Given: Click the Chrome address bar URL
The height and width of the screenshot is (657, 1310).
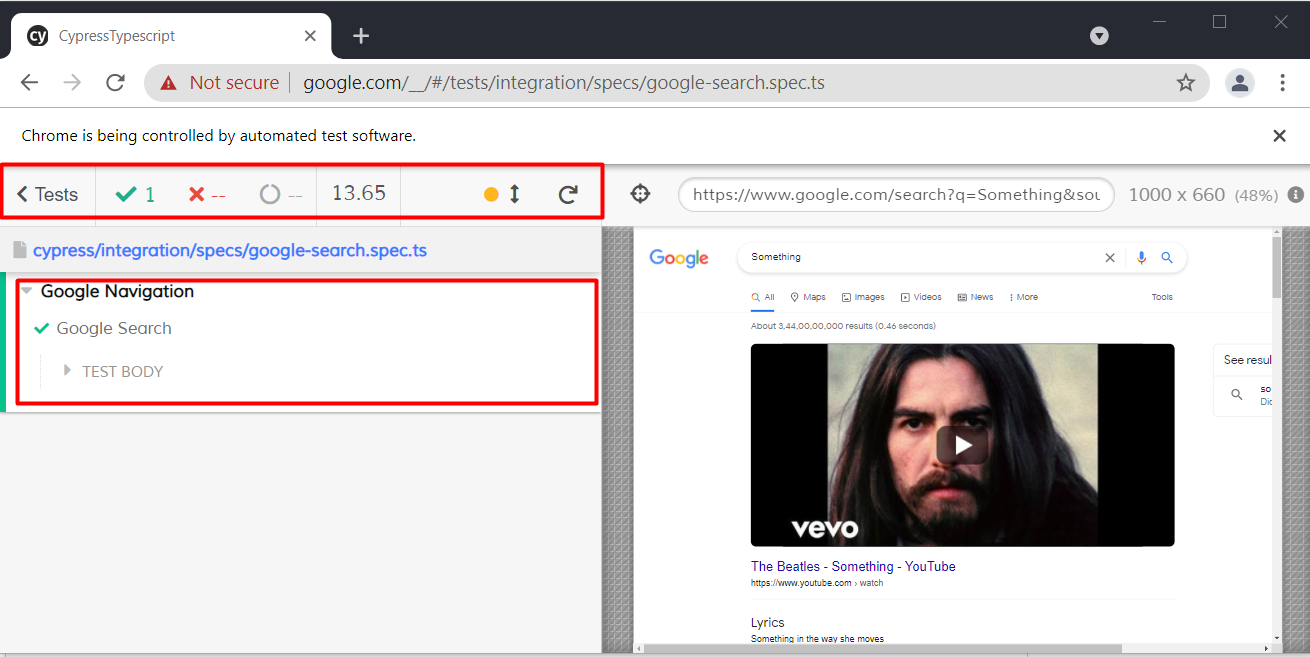Looking at the screenshot, I should pos(564,83).
